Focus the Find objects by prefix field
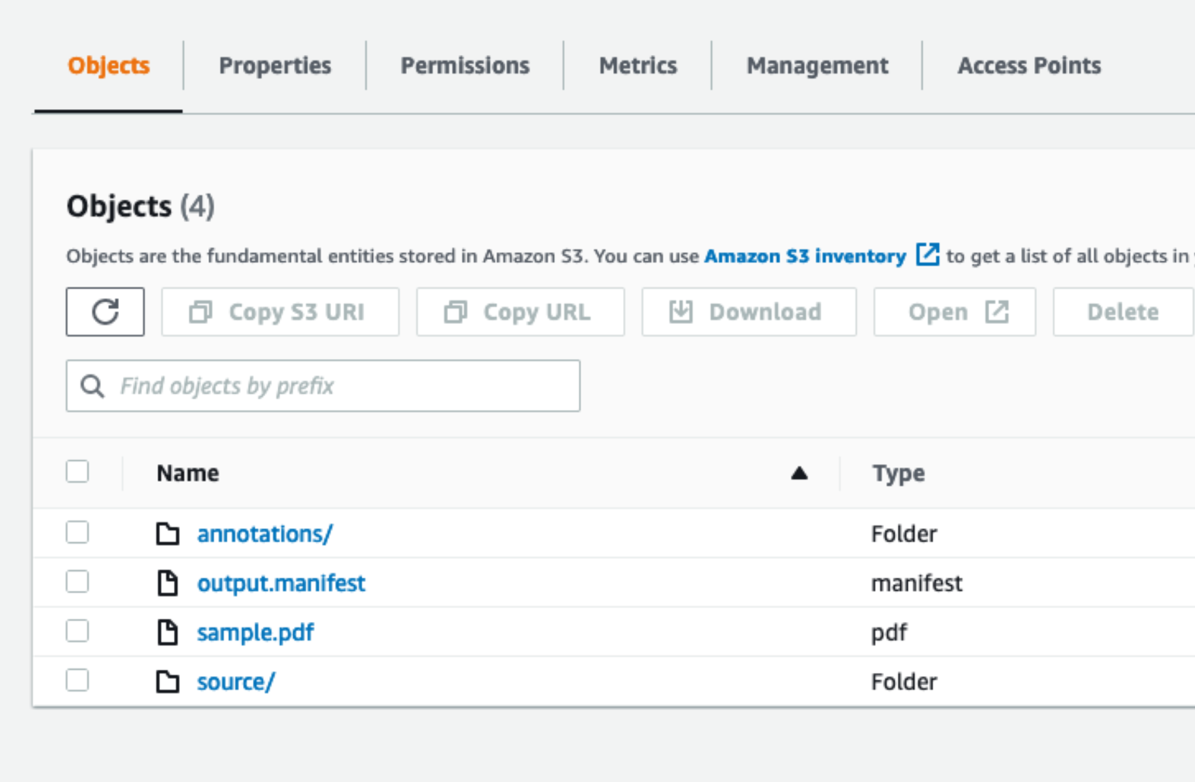The image size is (1195, 782). pos(323,386)
